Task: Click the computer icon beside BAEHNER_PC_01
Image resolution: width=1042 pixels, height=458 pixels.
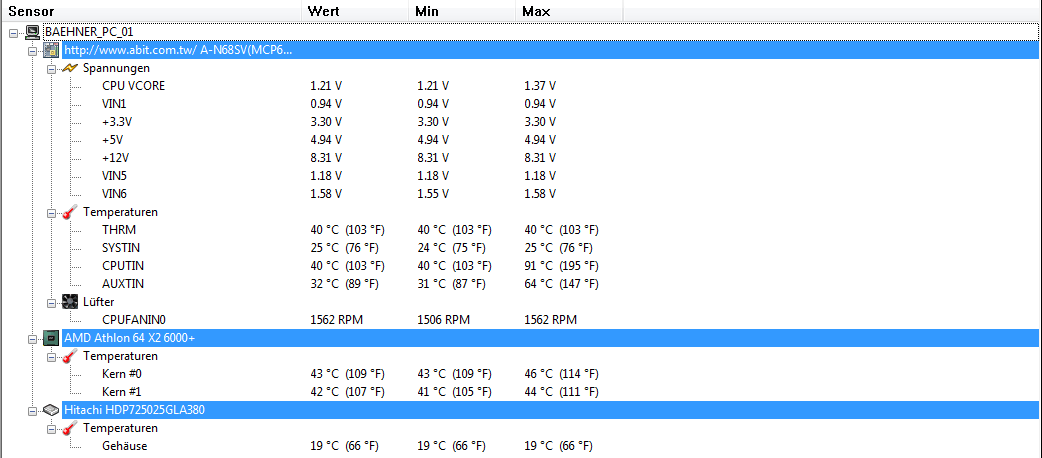Action: (33, 32)
